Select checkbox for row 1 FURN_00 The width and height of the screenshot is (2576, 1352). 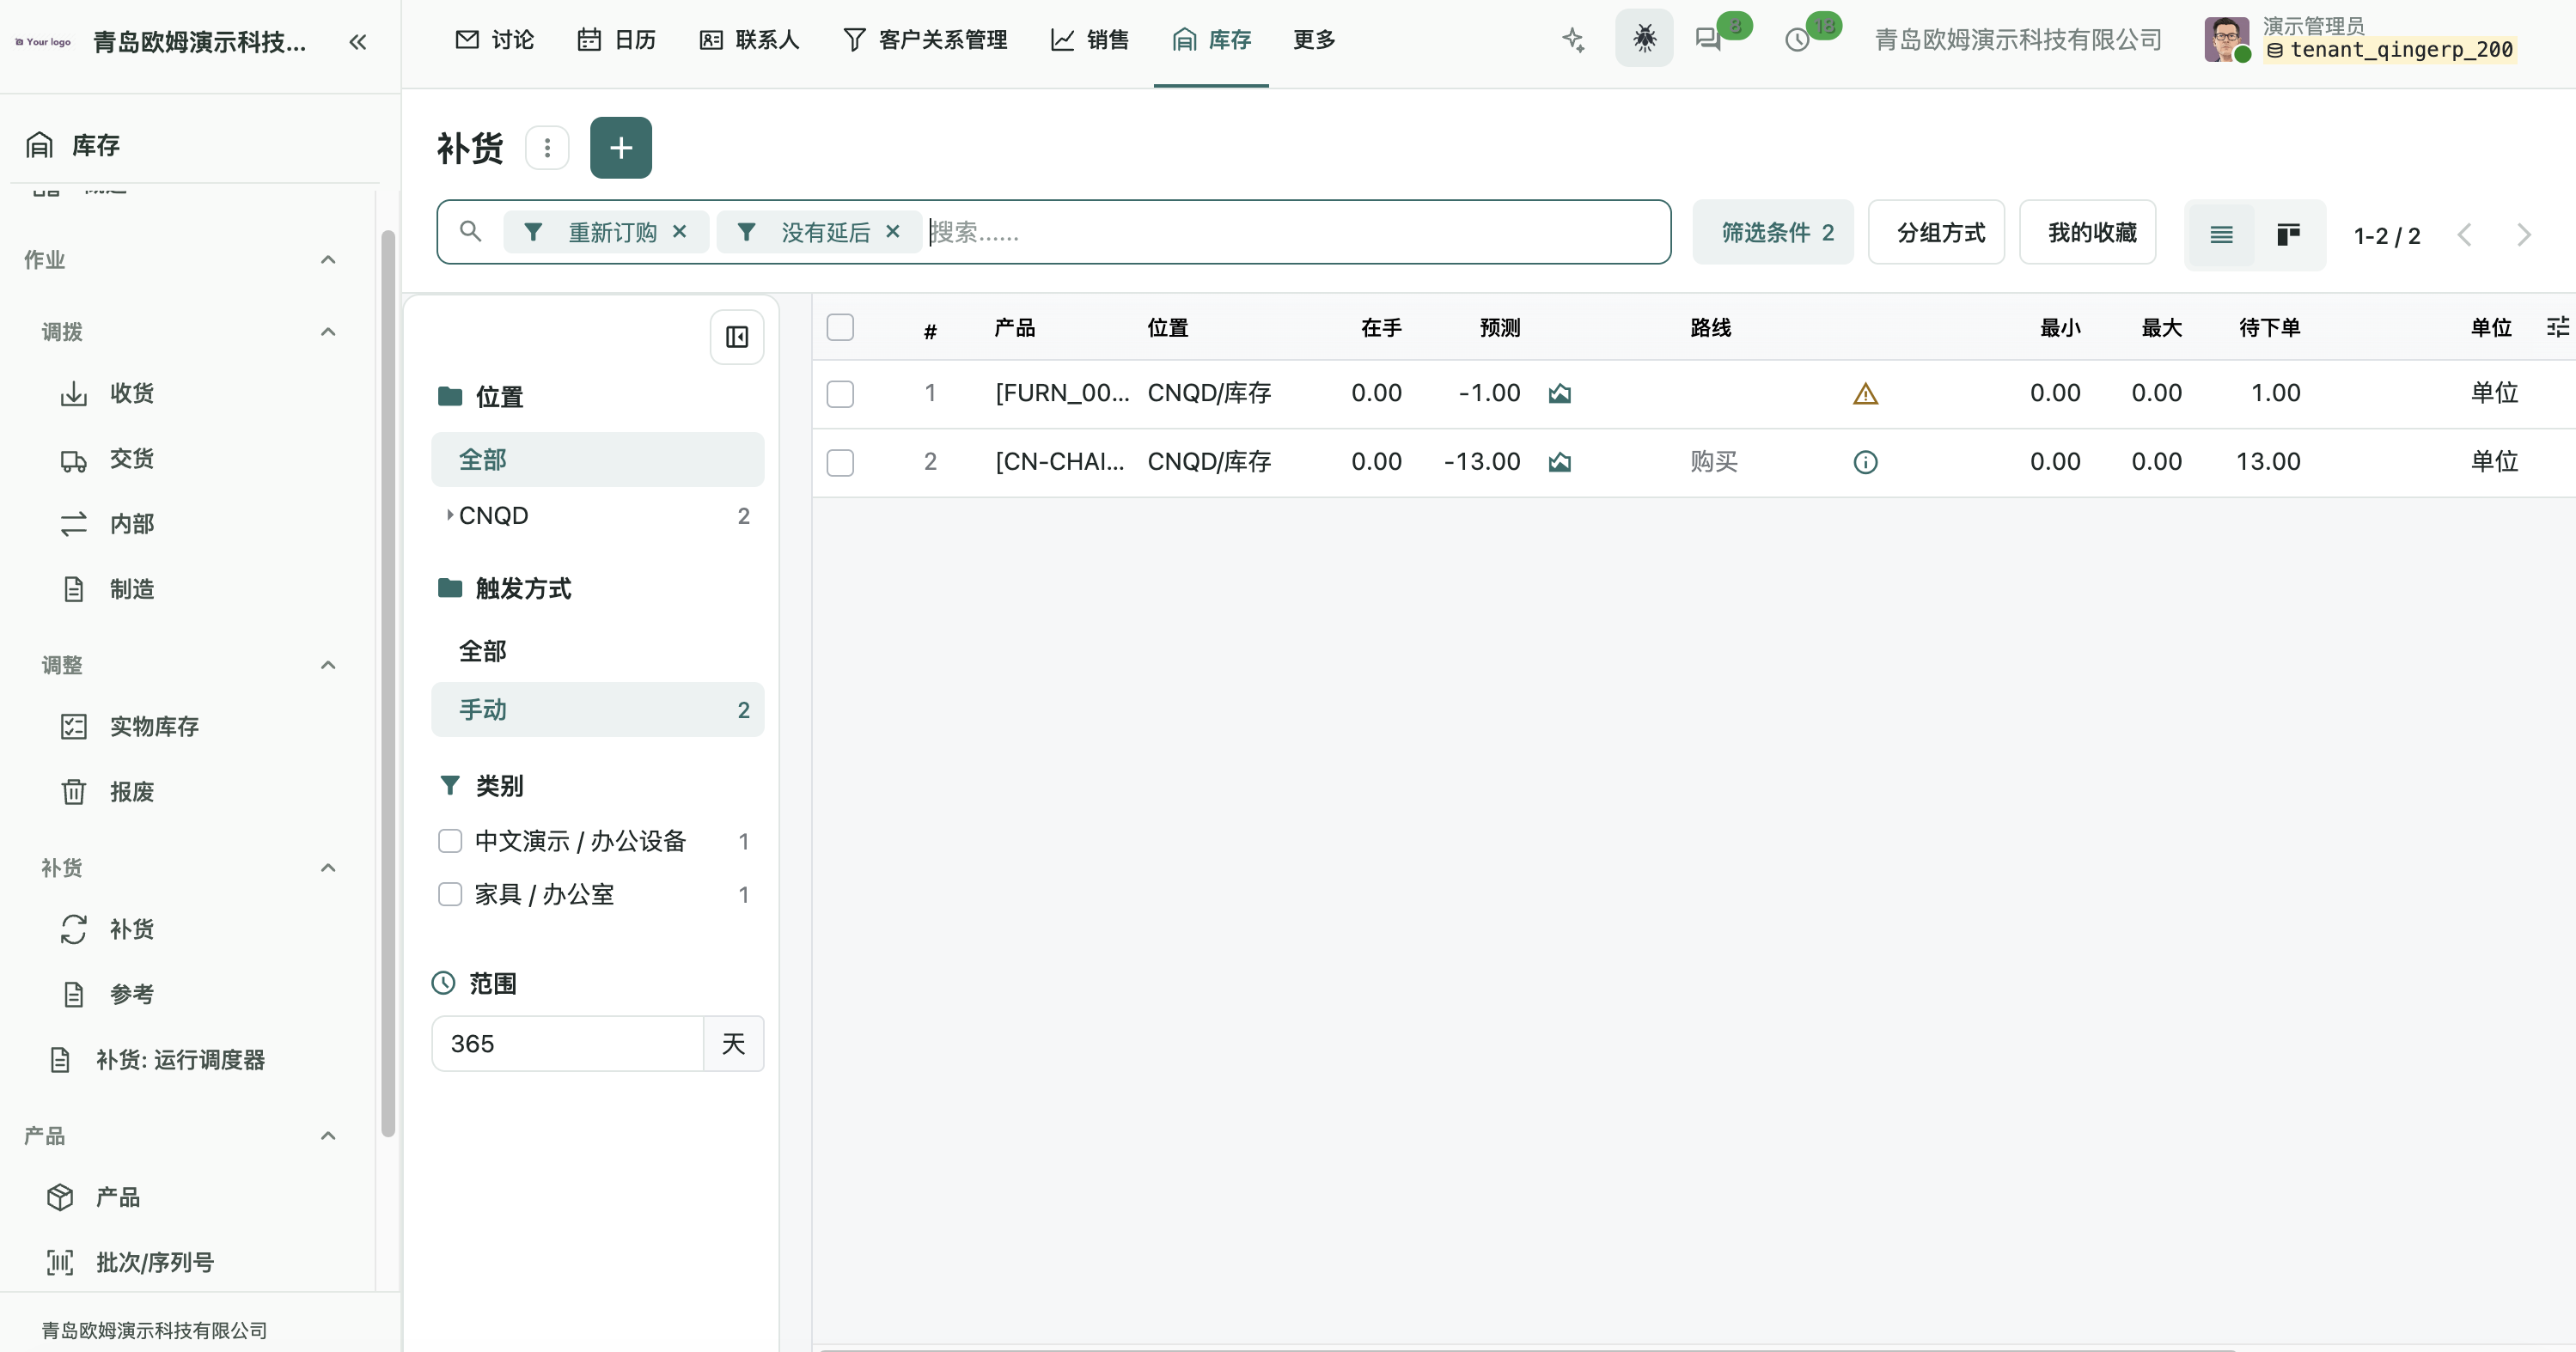click(x=840, y=394)
